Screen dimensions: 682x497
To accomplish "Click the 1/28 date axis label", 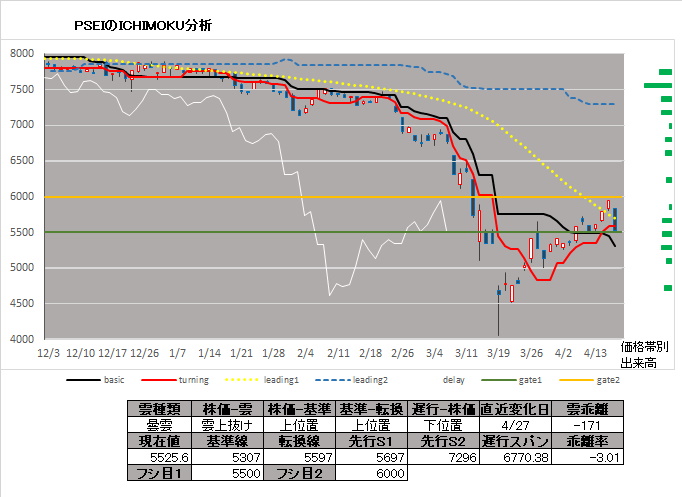I will [x=274, y=353].
